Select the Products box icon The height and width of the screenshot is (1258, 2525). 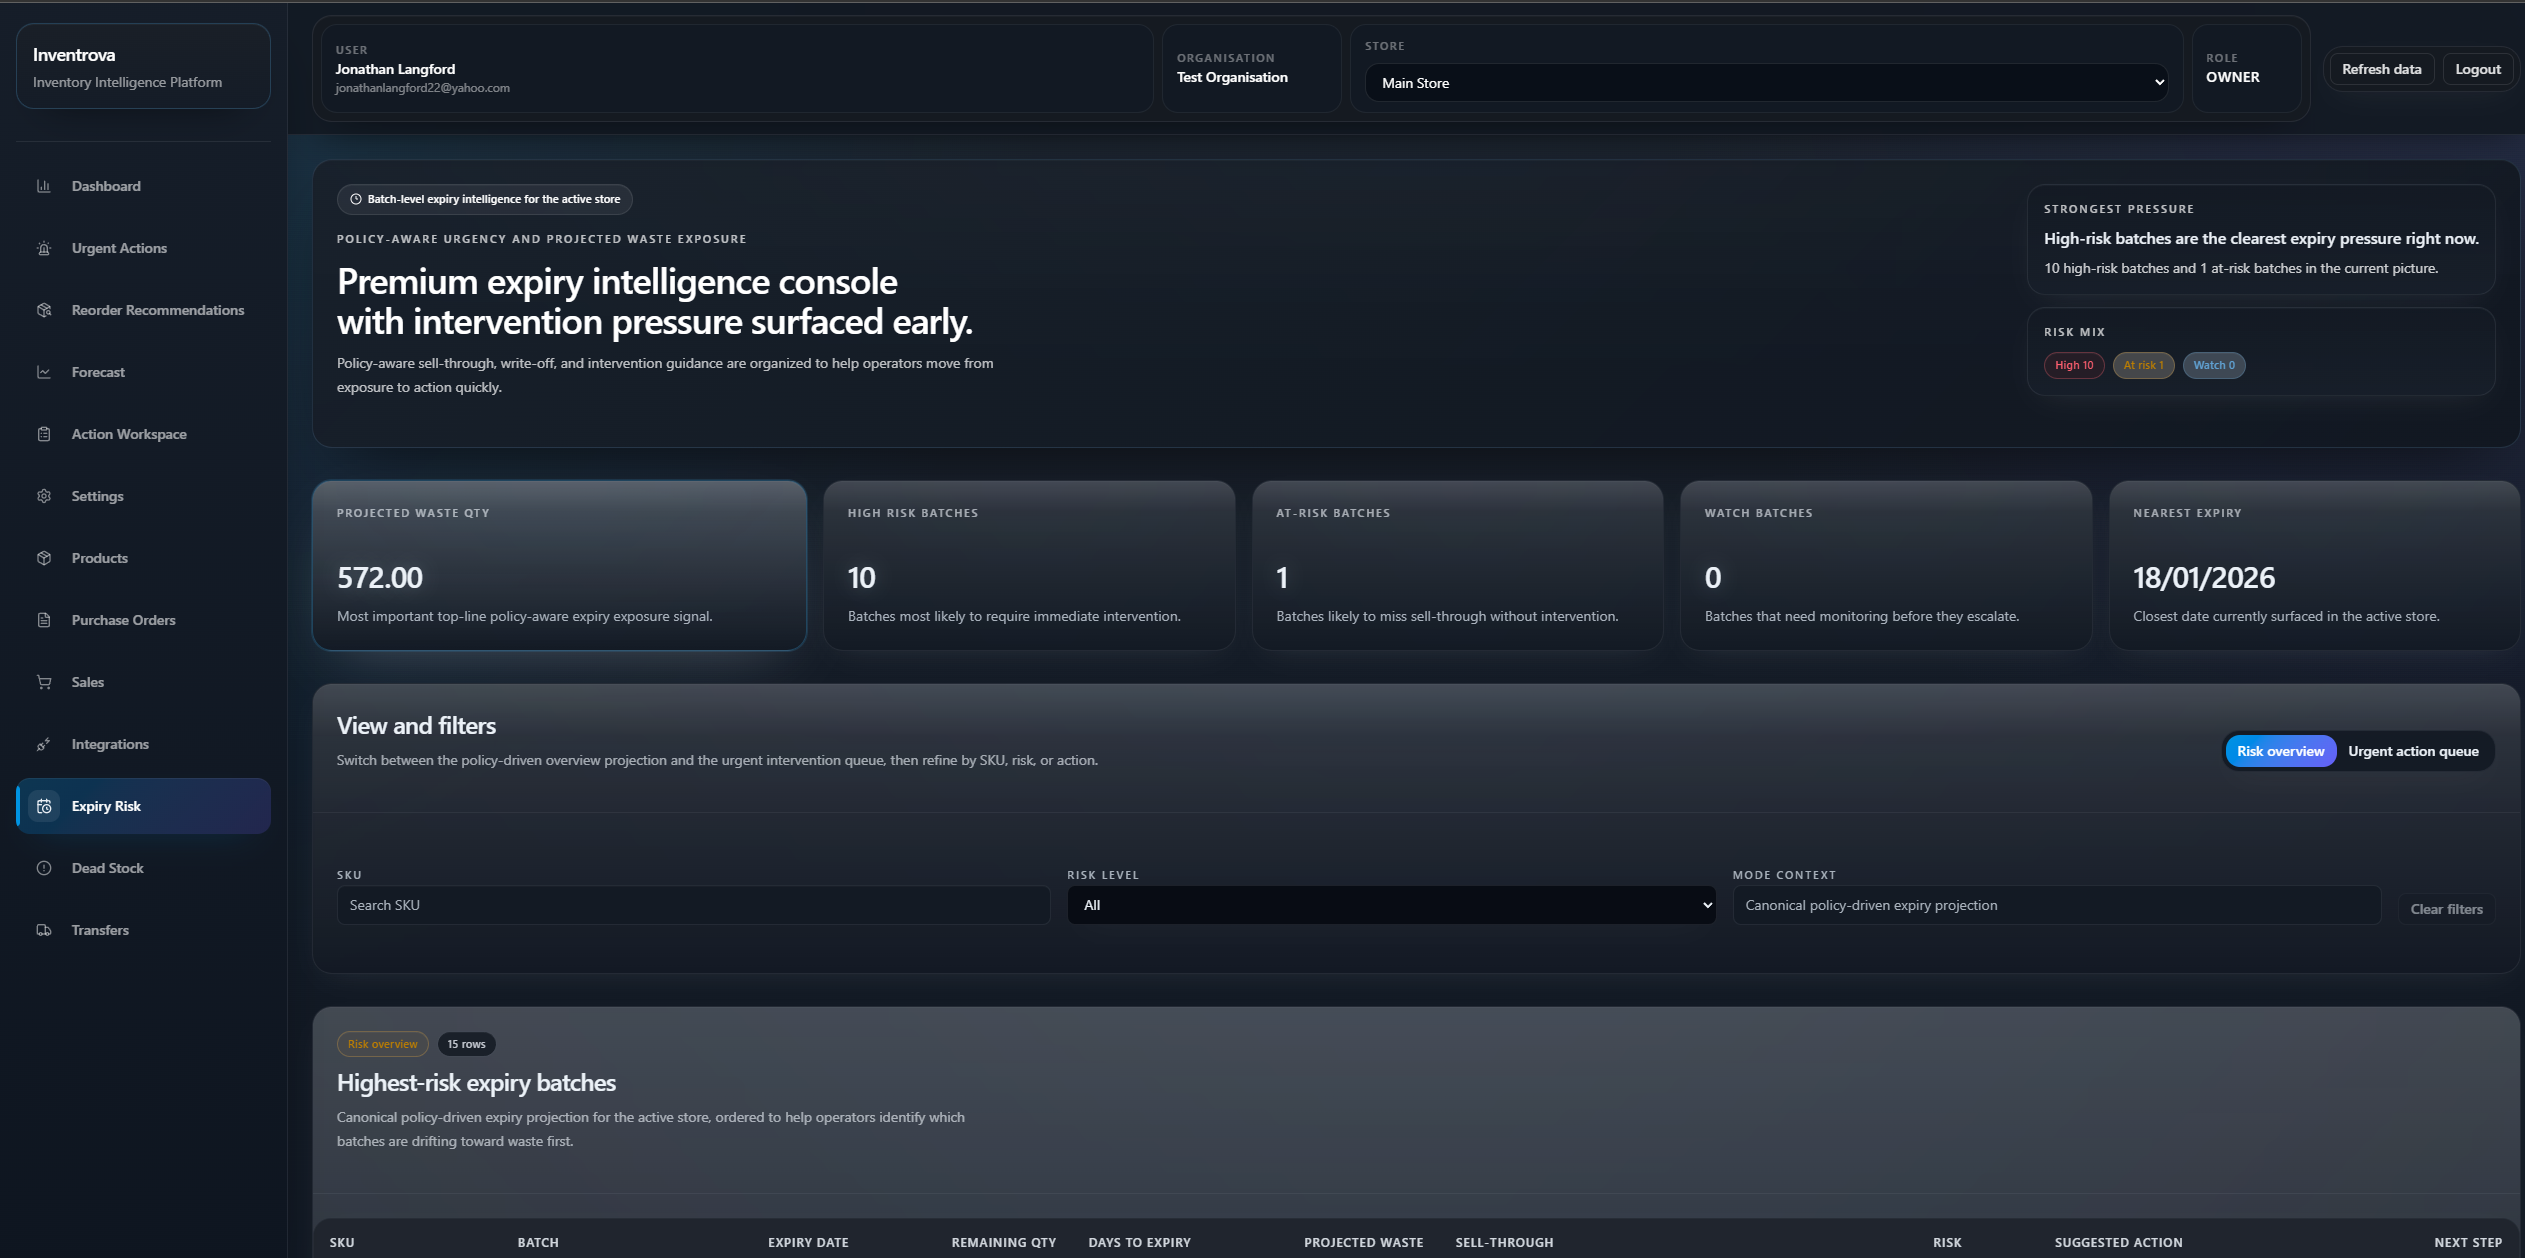click(x=44, y=558)
